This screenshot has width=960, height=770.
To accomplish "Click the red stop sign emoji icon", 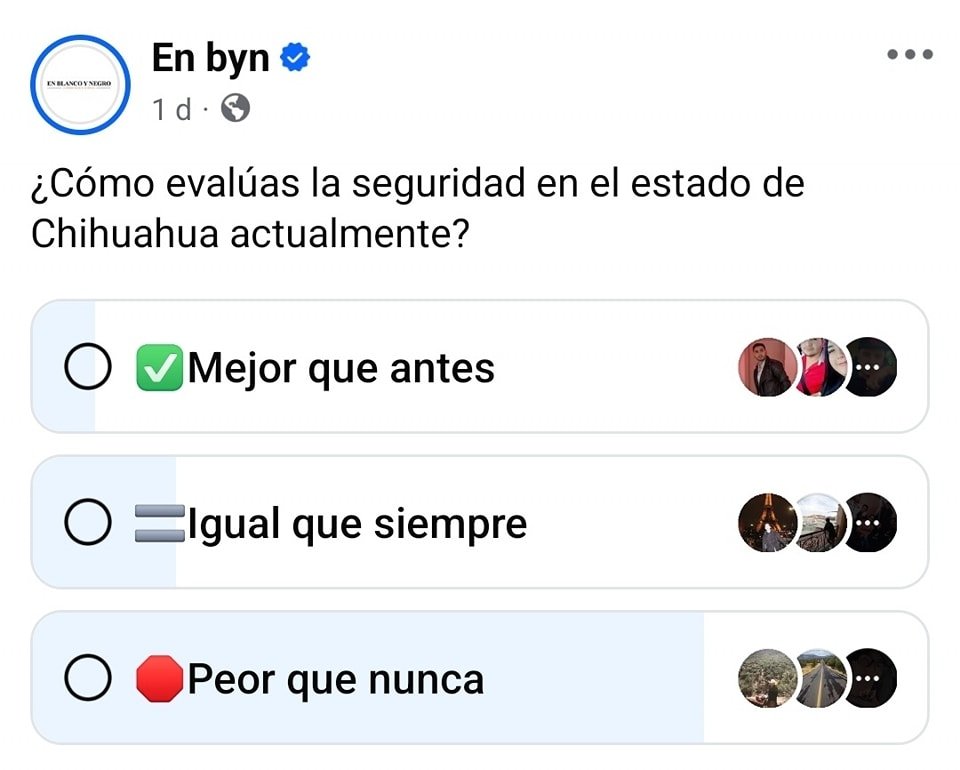I will click(x=159, y=680).
